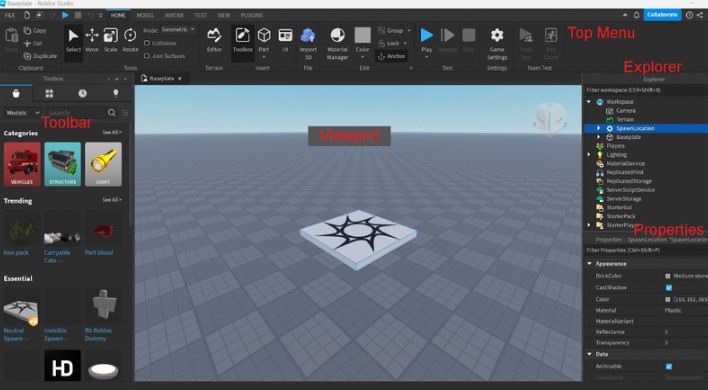Open the FILE menu
Image resolution: width=708 pixels, height=390 pixels.
click(x=9, y=15)
